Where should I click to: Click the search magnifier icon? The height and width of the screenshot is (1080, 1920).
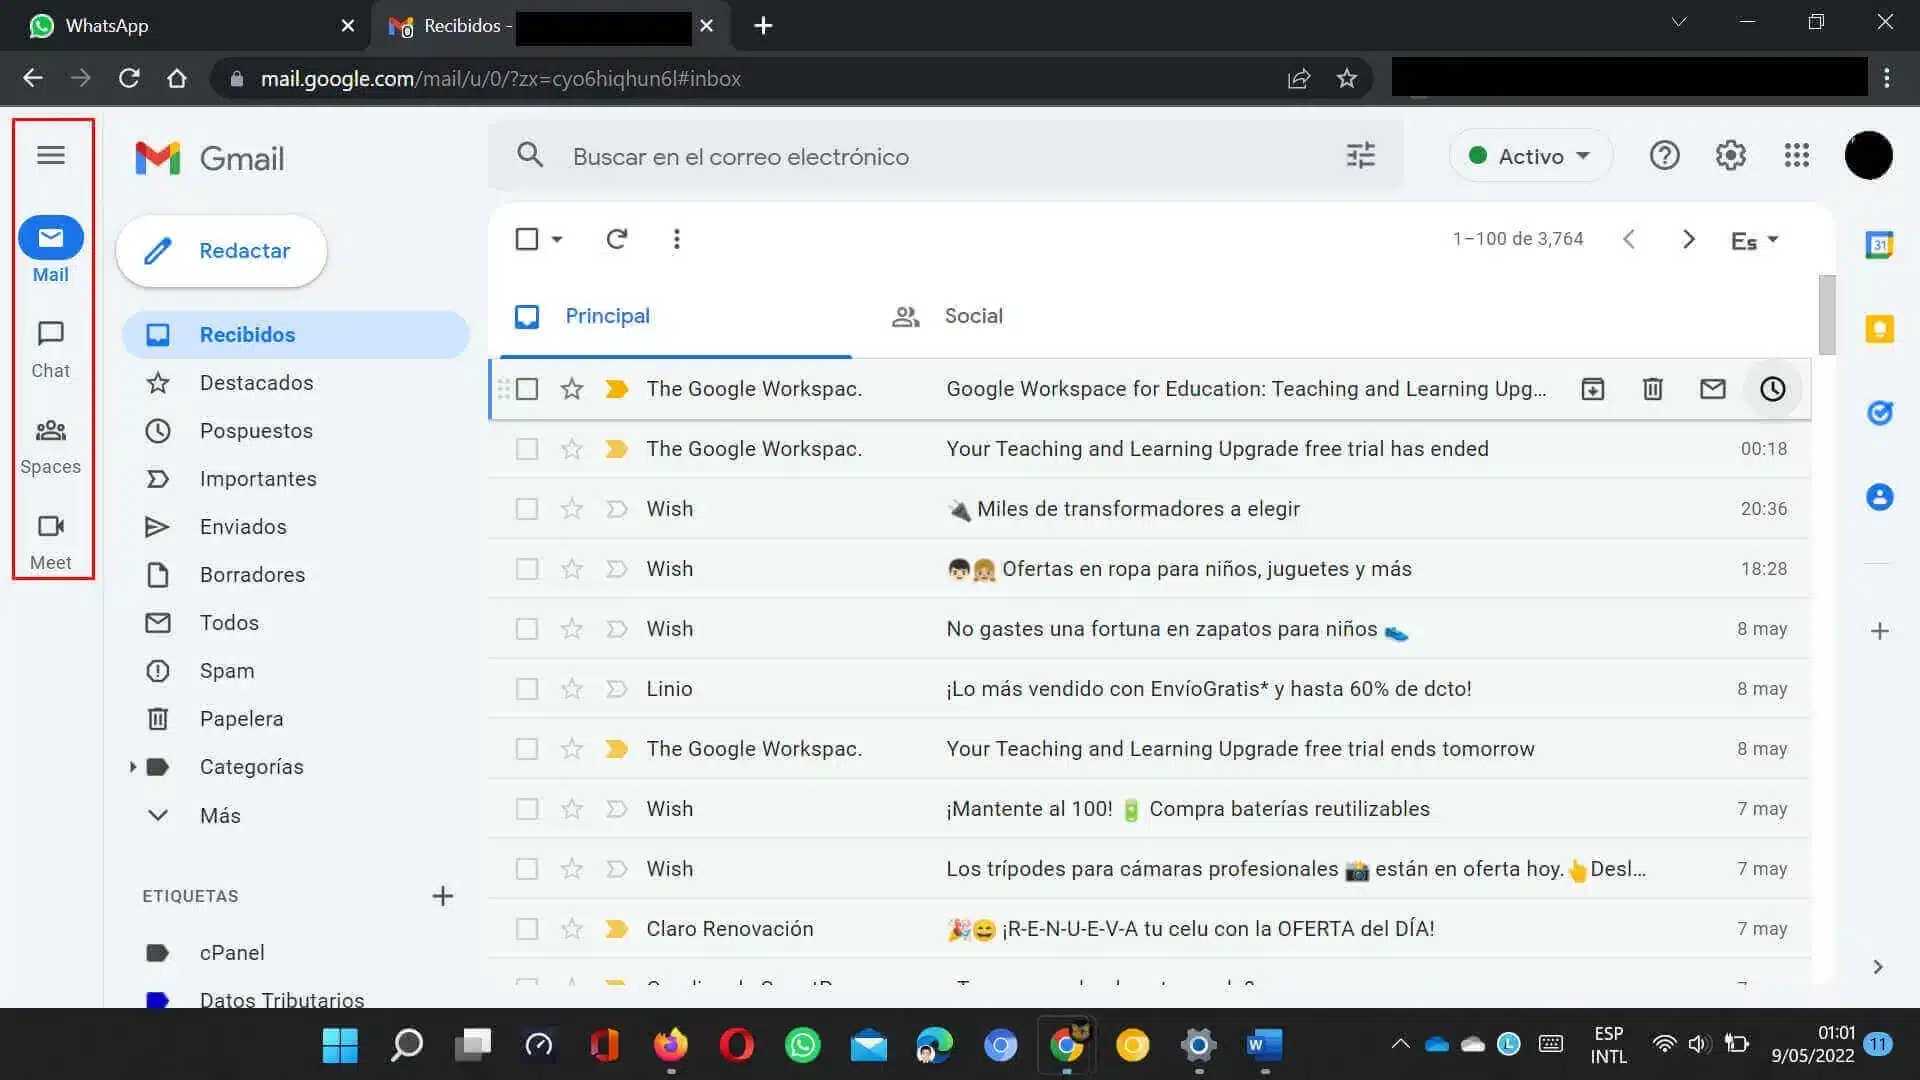[530, 155]
